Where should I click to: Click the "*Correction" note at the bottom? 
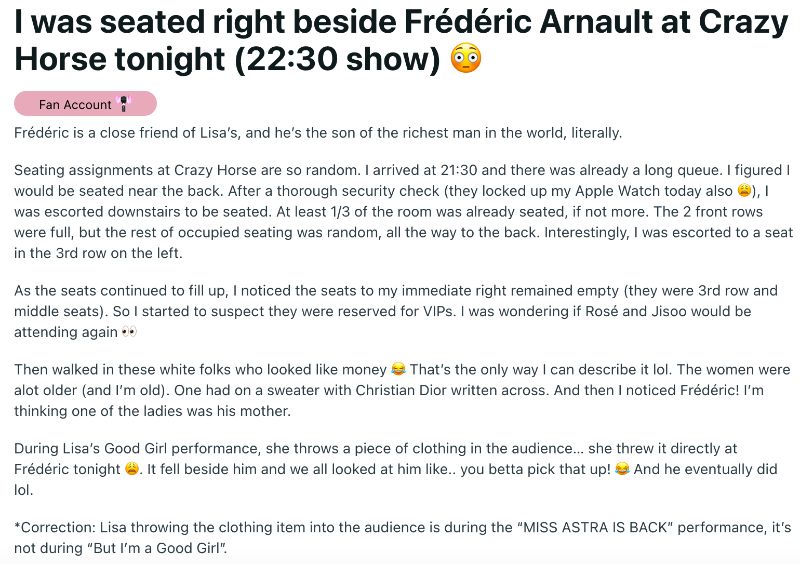point(400,537)
